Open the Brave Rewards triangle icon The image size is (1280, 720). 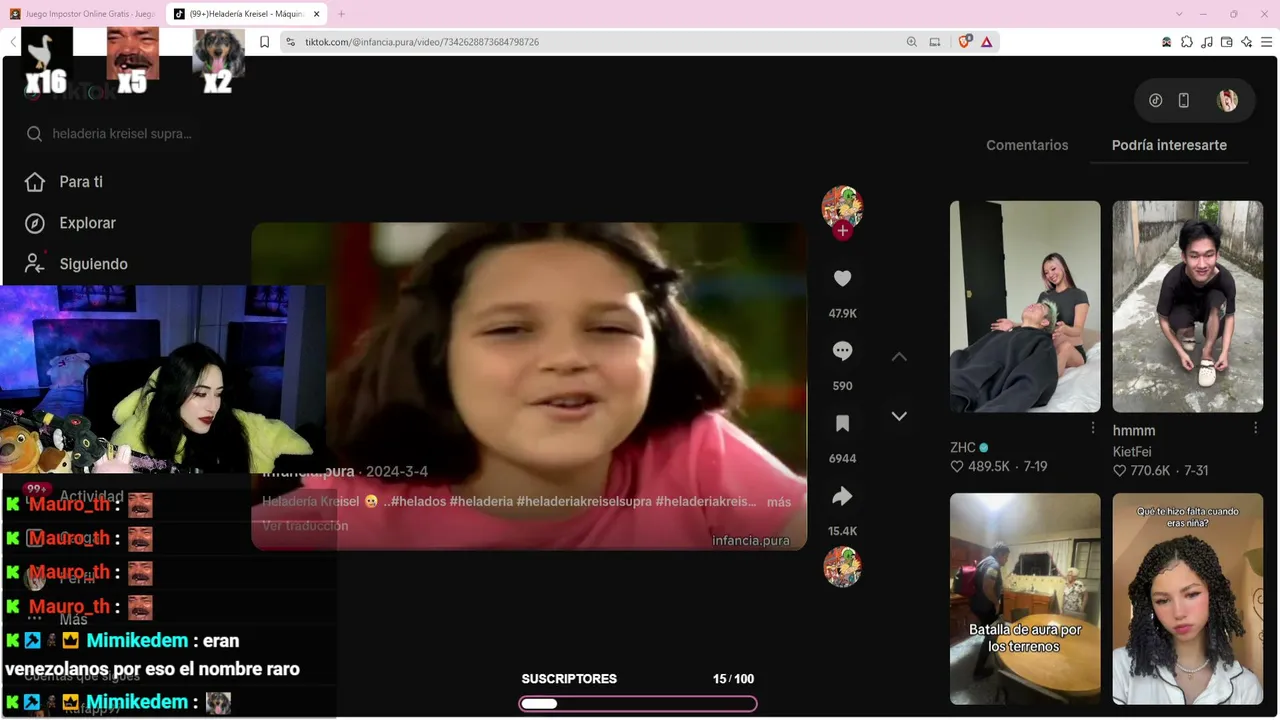986,42
